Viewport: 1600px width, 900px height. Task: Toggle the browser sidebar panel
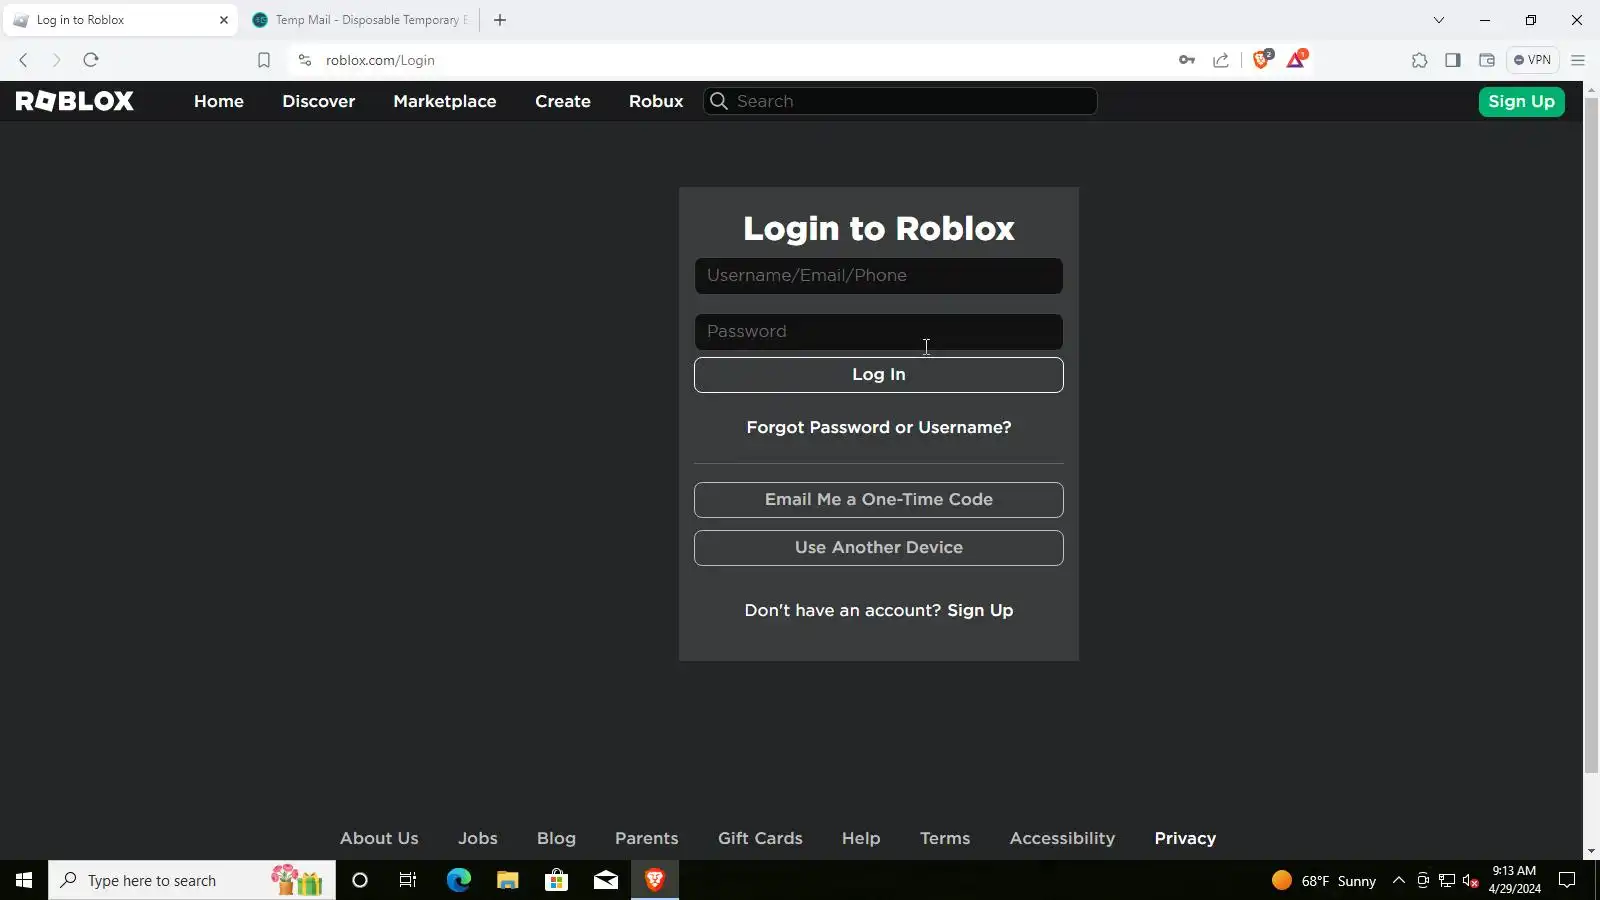click(x=1453, y=60)
